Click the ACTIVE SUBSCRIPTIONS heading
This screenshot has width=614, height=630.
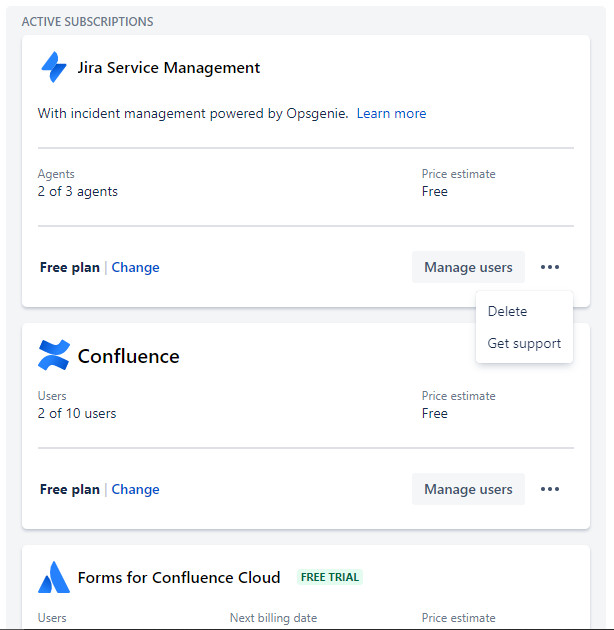tap(88, 22)
